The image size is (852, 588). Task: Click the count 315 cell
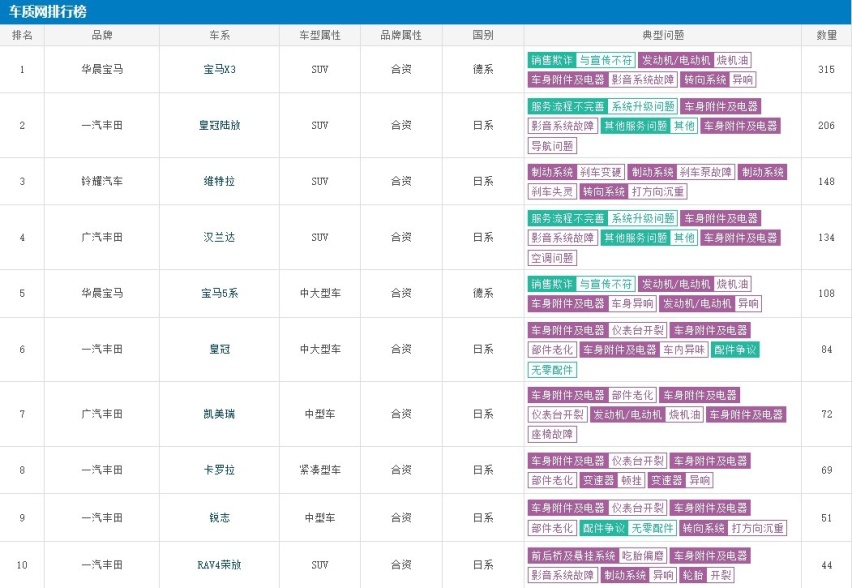coord(826,69)
